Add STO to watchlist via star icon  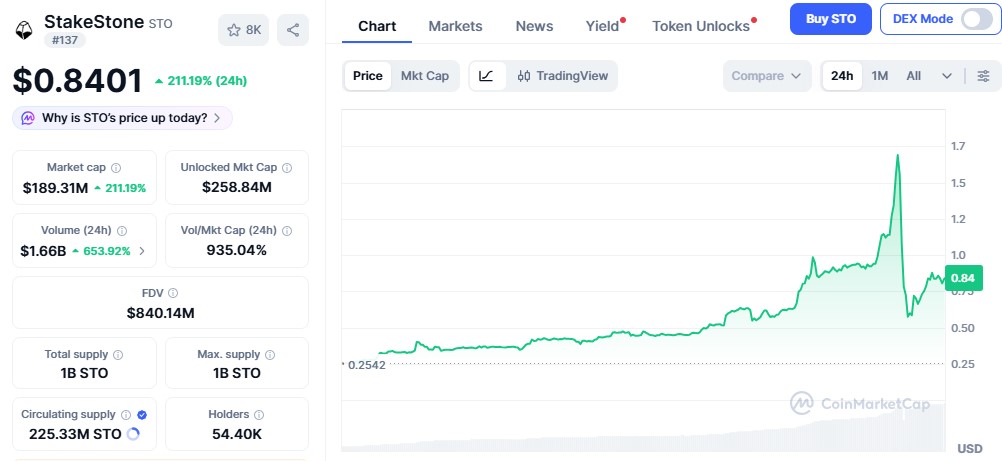click(x=234, y=30)
